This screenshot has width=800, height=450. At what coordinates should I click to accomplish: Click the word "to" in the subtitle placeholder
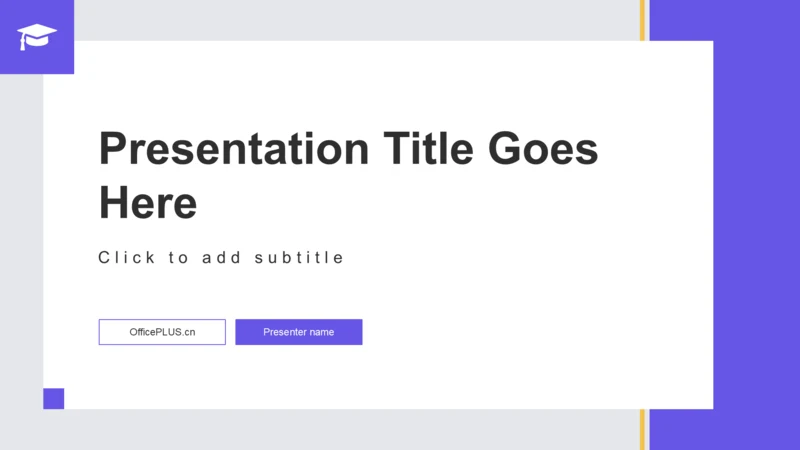(178, 258)
